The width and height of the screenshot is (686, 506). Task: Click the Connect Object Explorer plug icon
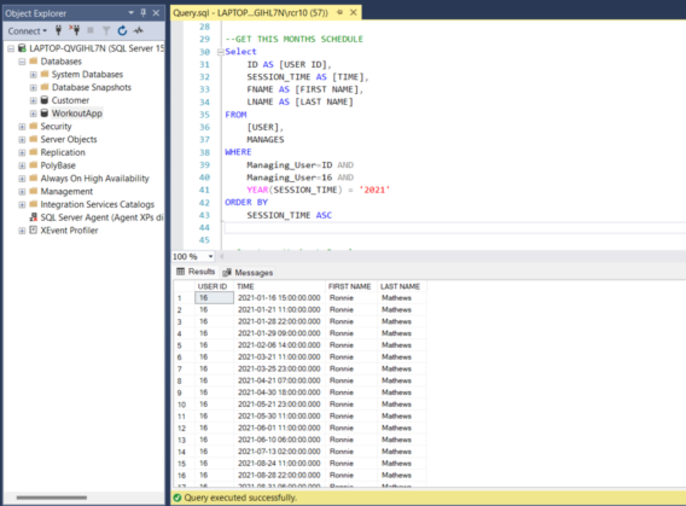[x=58, y=31]
